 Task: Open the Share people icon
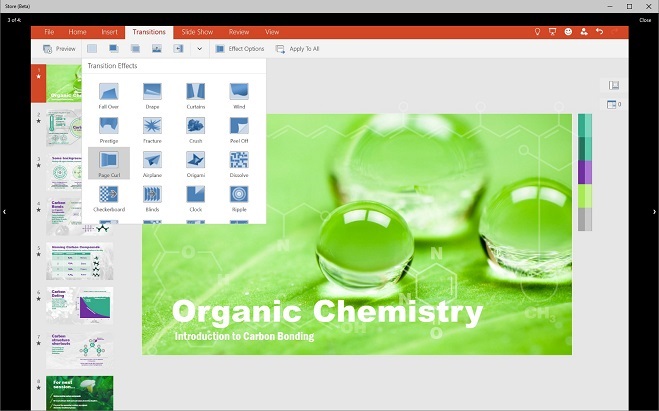(584, 32)
